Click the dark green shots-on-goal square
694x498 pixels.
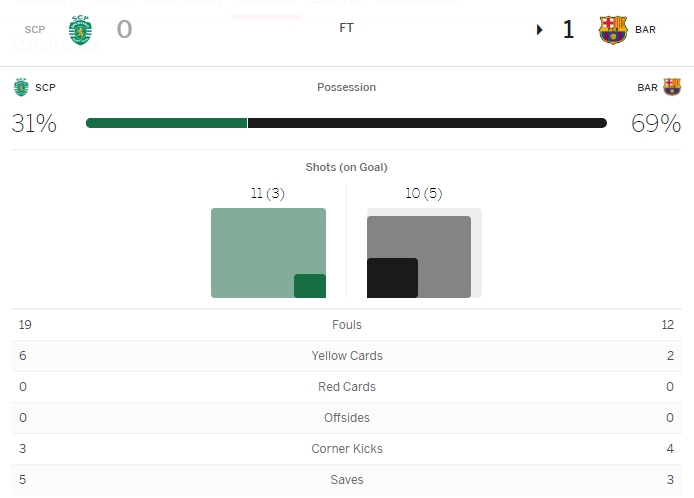click(x=310, y=286)
